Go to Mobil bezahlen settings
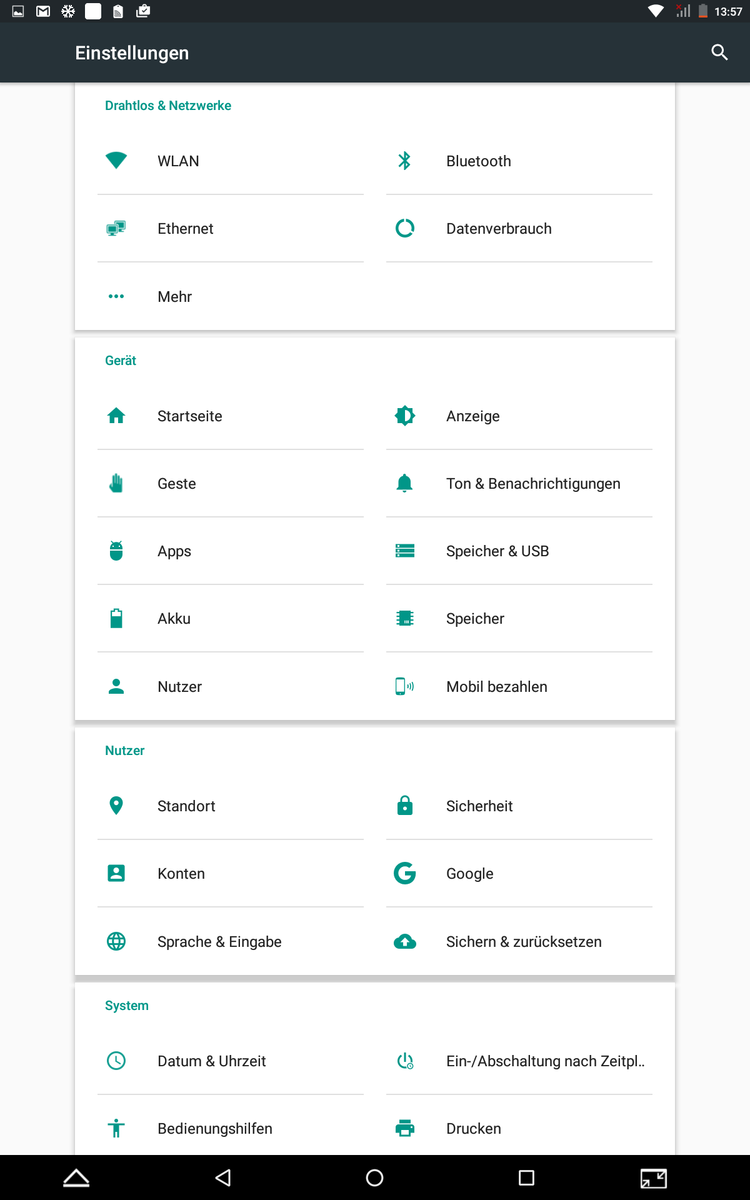The image size is (750, 1200). [x=496, y=687]
